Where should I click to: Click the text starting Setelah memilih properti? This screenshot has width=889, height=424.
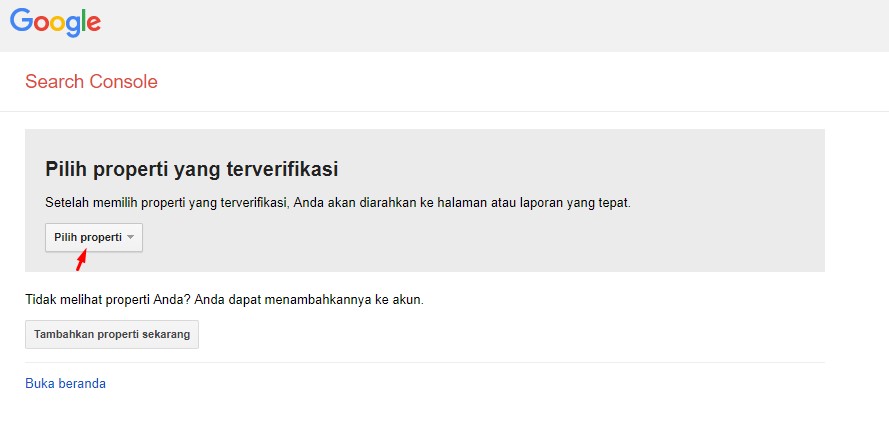pyautogui.click(x=338, y=203)
